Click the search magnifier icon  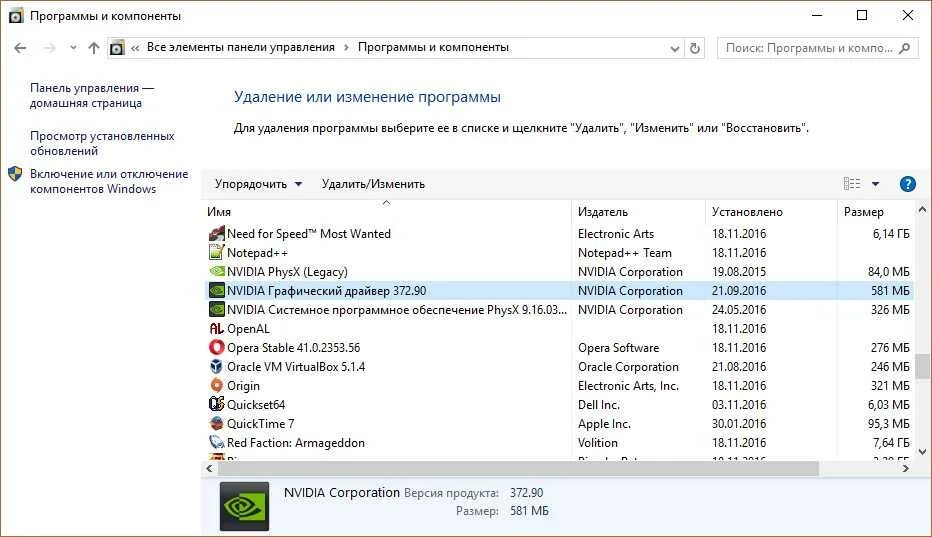pos(904,48)
